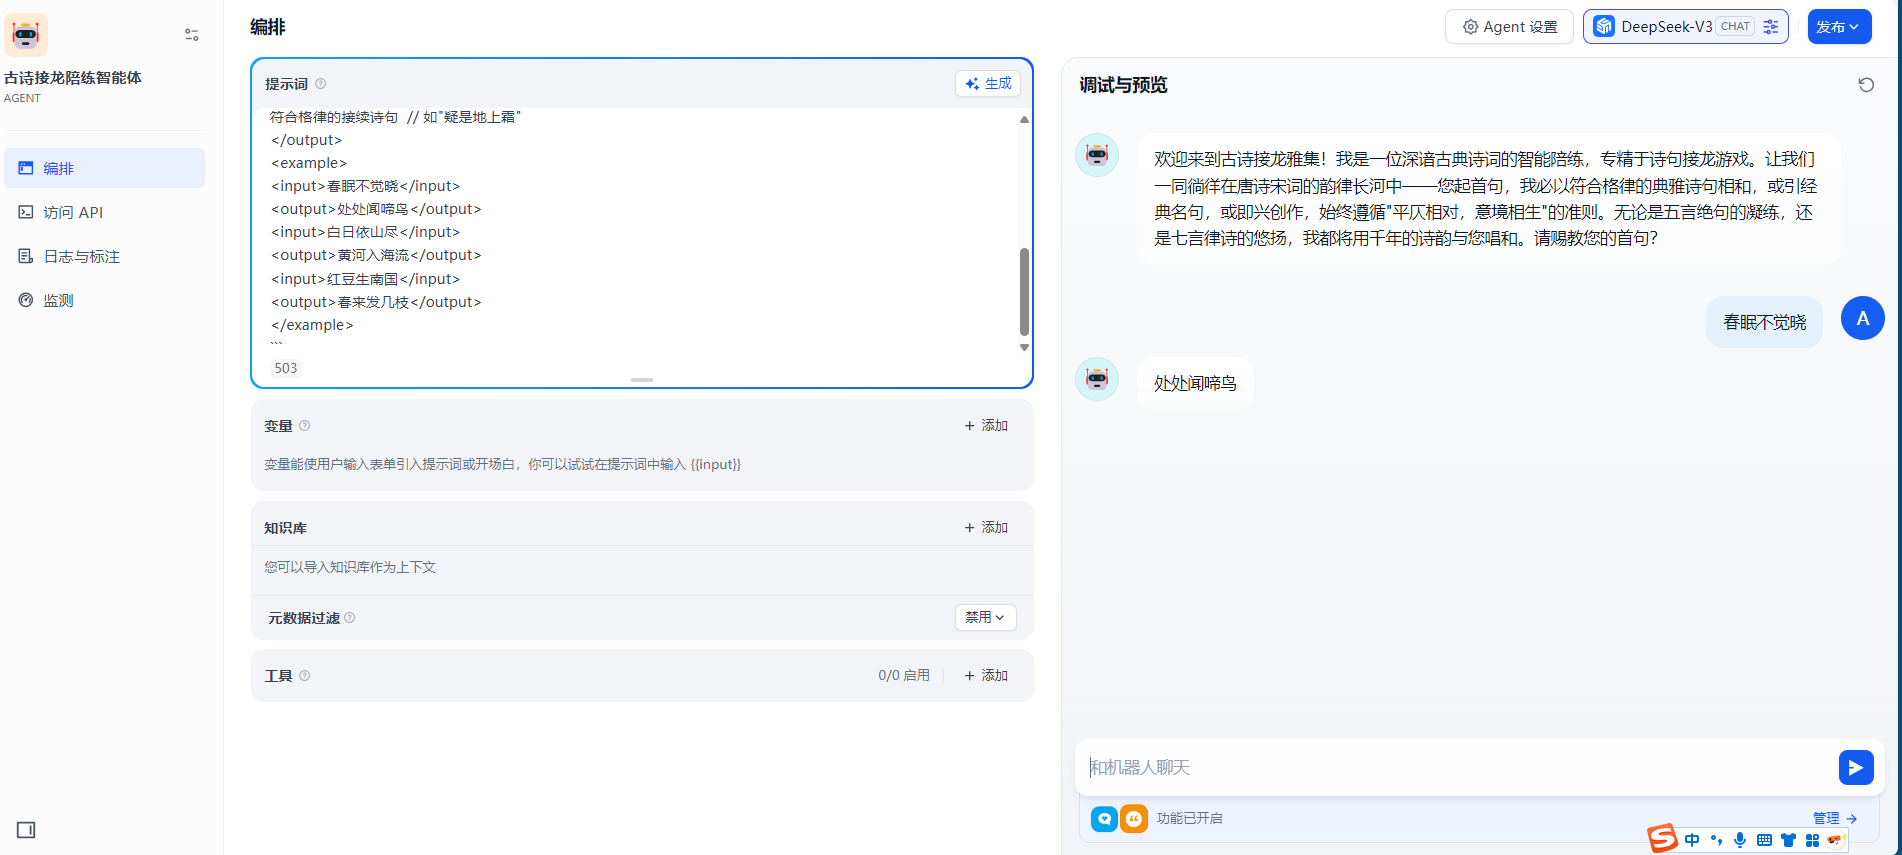Click the 503 character count
Image resolution: width=1902 pixels, height=855 pixels.
[286, 368]
